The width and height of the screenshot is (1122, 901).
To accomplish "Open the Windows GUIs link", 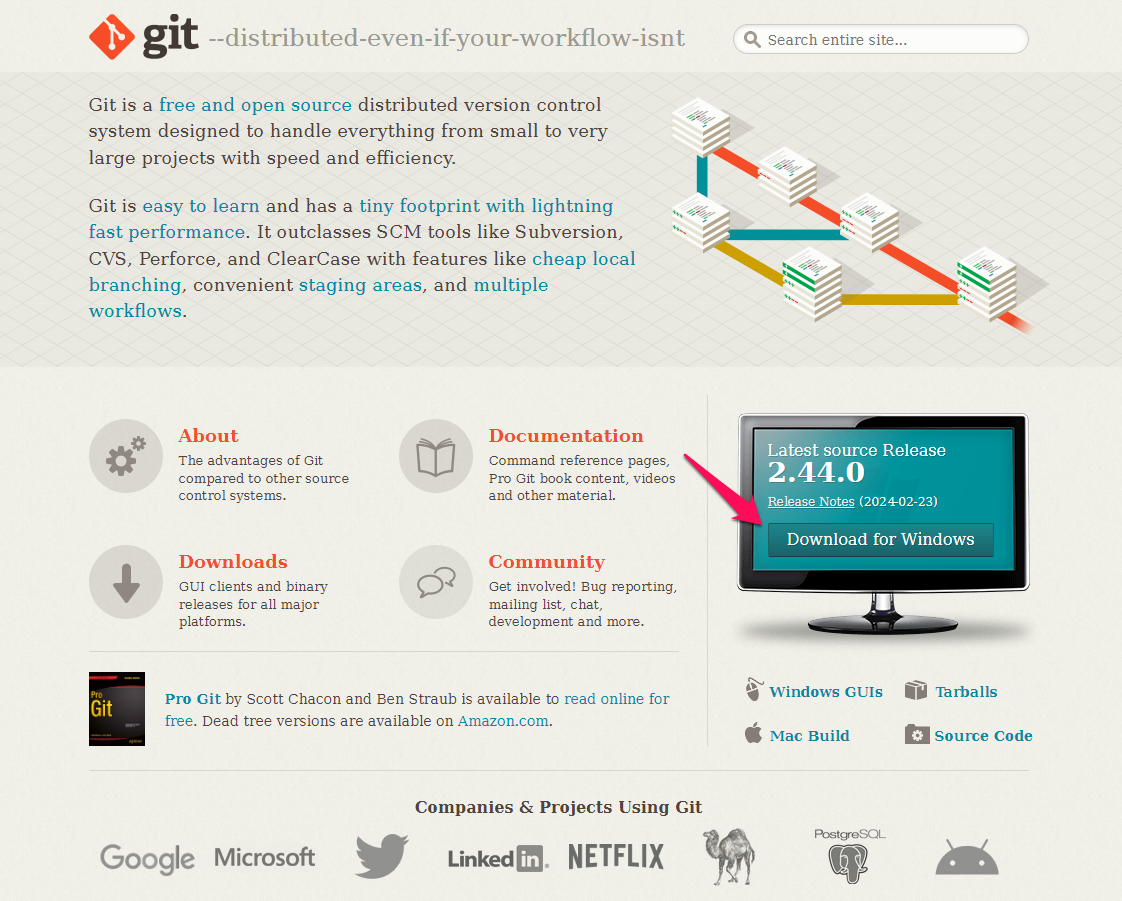I will pyautogui.click(x=826, y=692).
